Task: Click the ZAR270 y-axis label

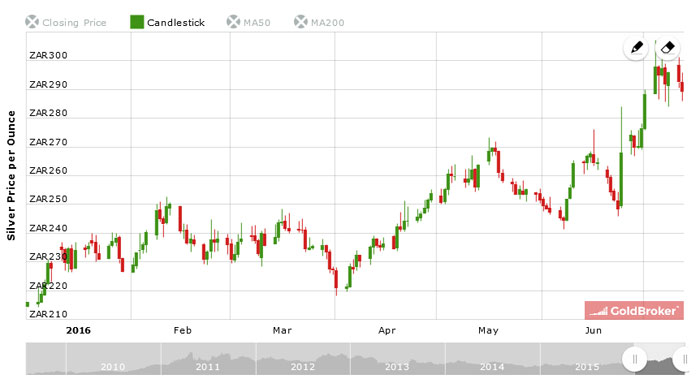Action: (48, 142)
